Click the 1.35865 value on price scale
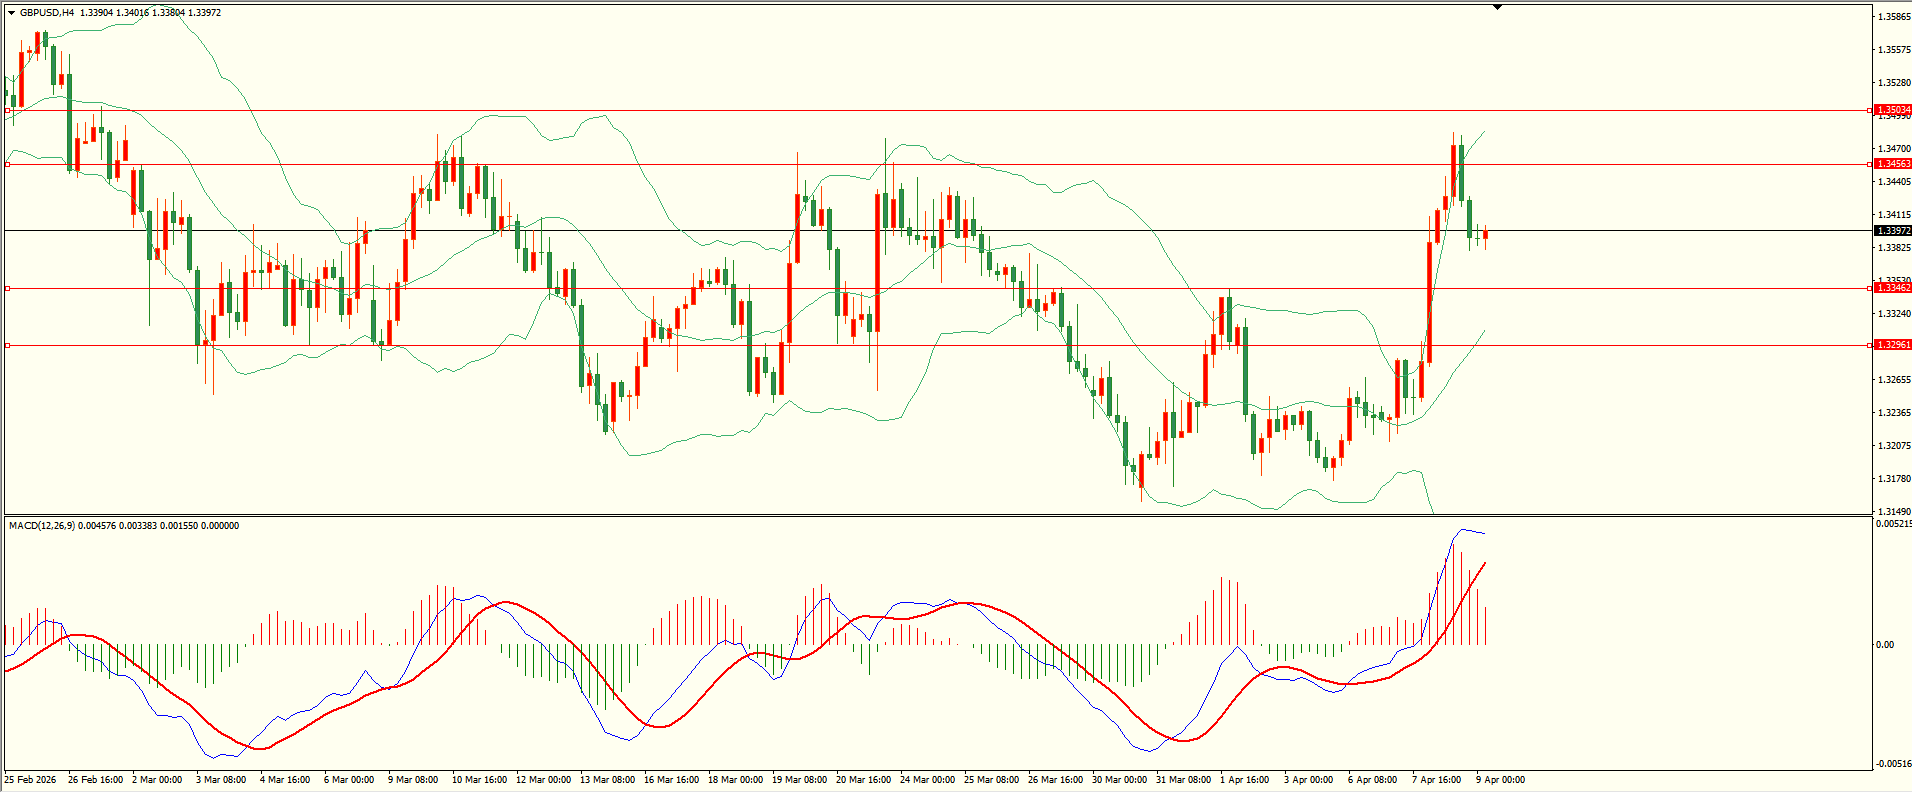Image resolution: width=1912 pixels, height=793 pixels. click(1893, 17)
